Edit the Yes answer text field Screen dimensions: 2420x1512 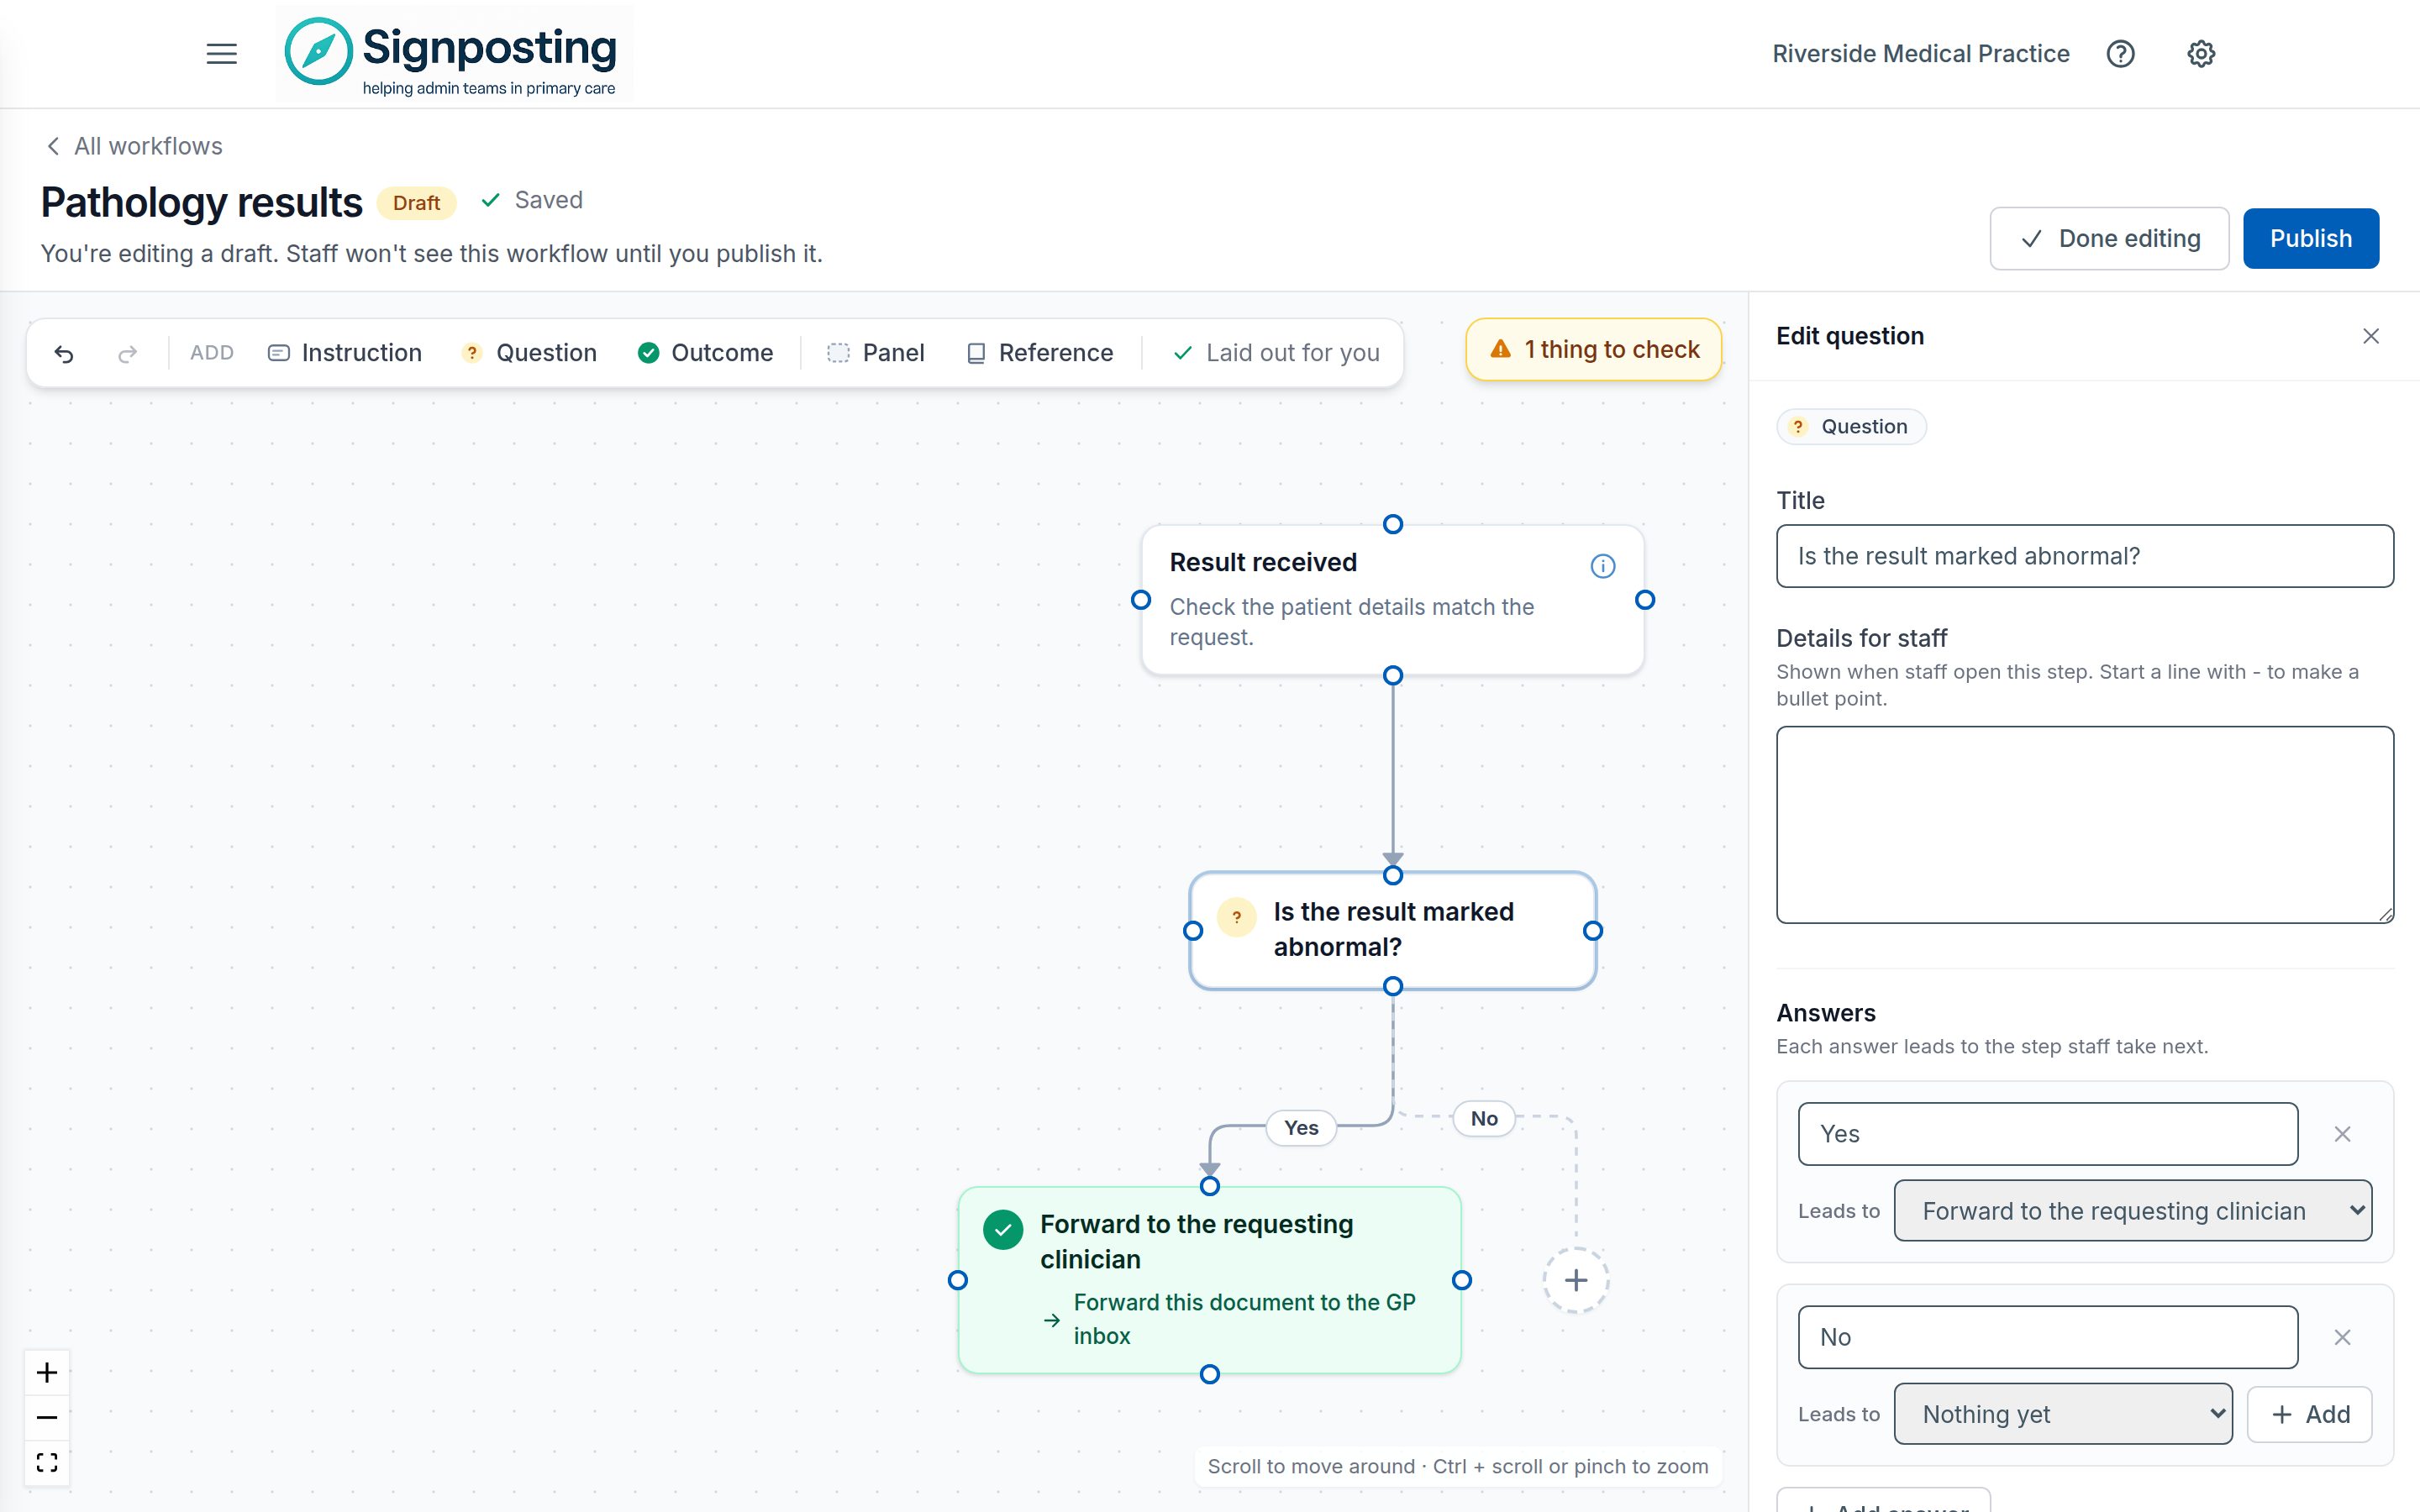click(x=2047, y=1134)
